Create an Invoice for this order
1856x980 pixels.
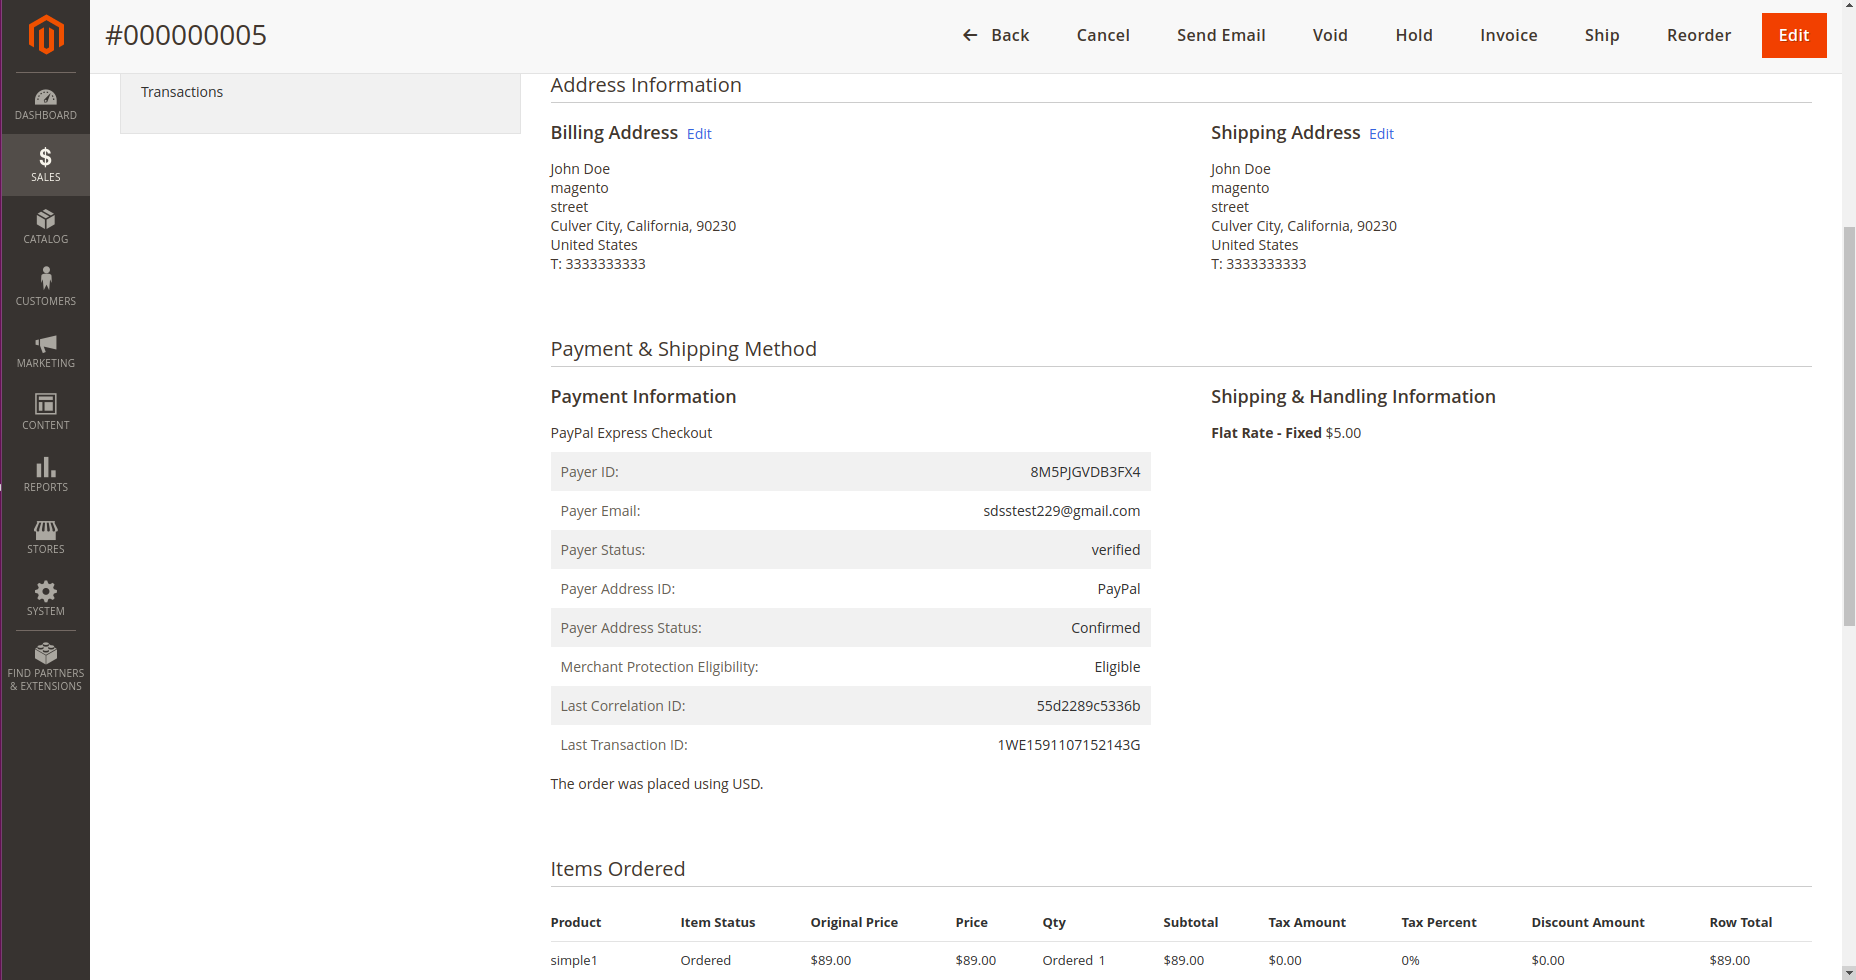click(1508, 35)
